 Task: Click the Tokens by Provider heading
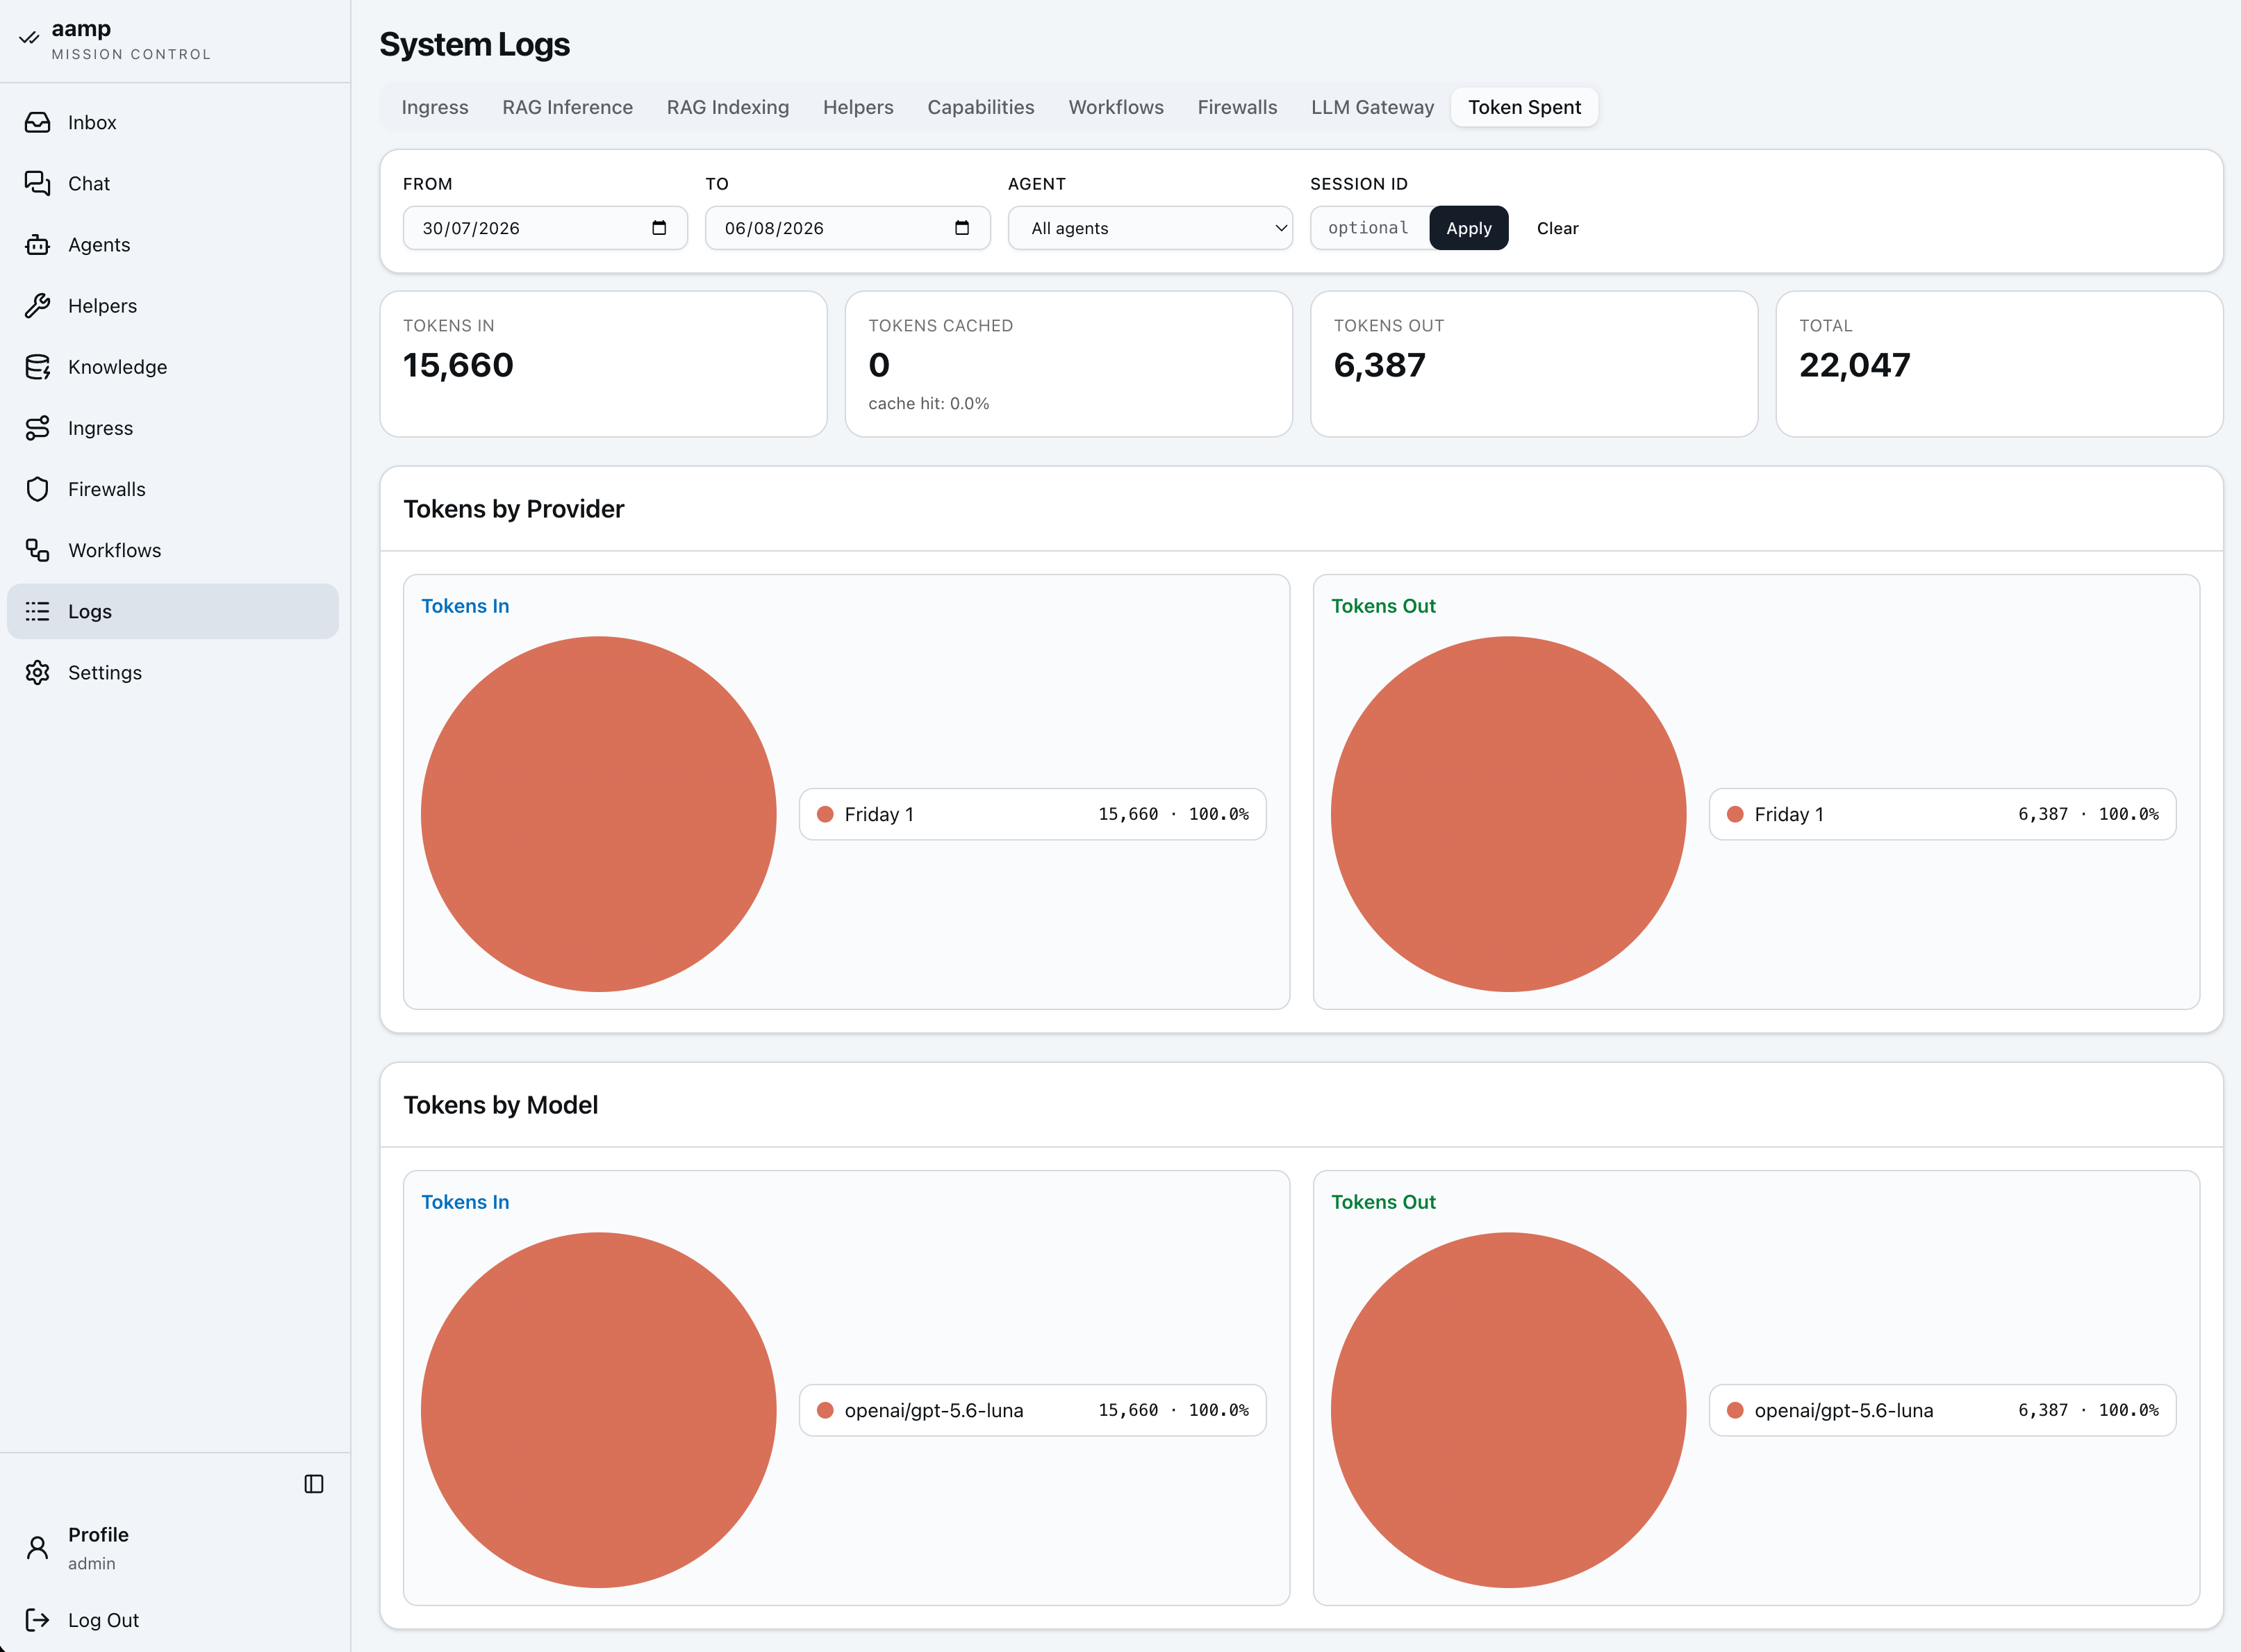click(x=513, y=509)
